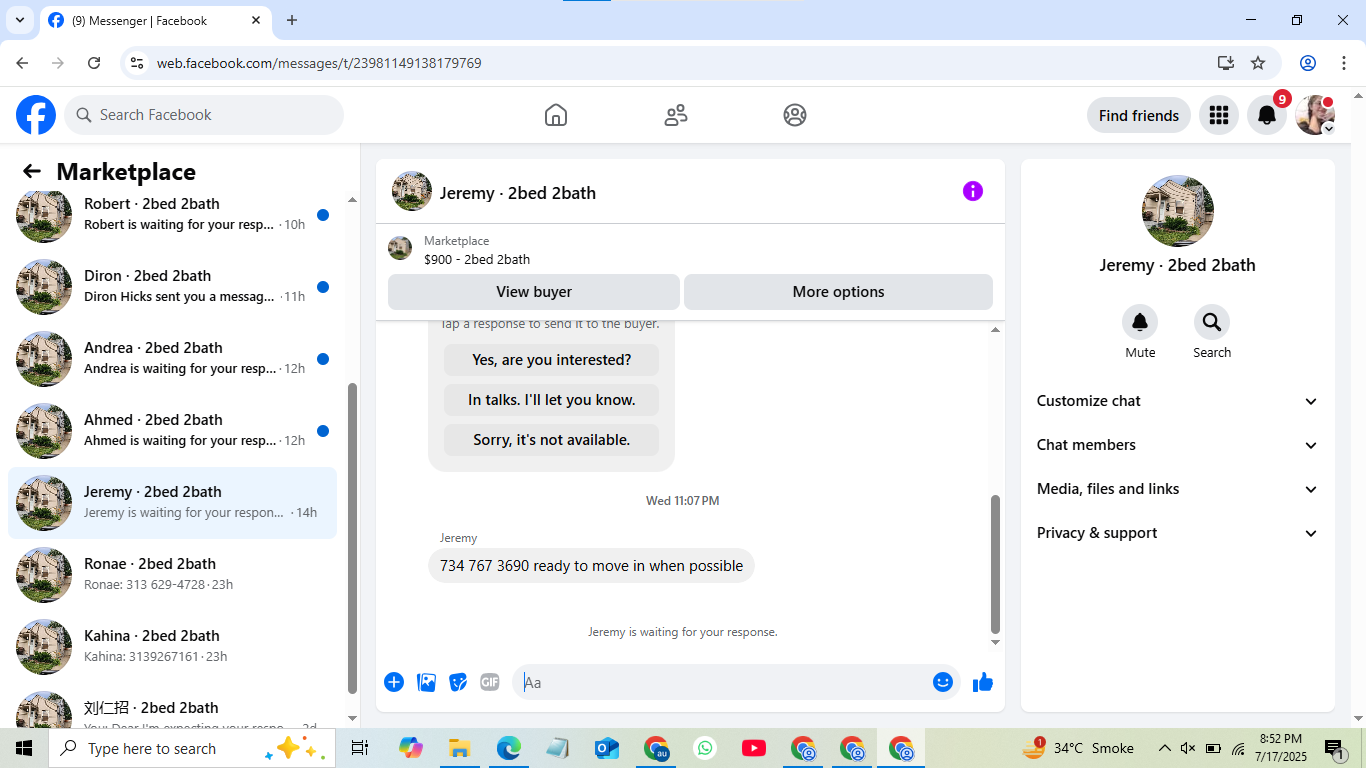Open the Jeremy listing thumbnail in chat header
Viewport: 1366px width, 768px height.
(412, 191)
